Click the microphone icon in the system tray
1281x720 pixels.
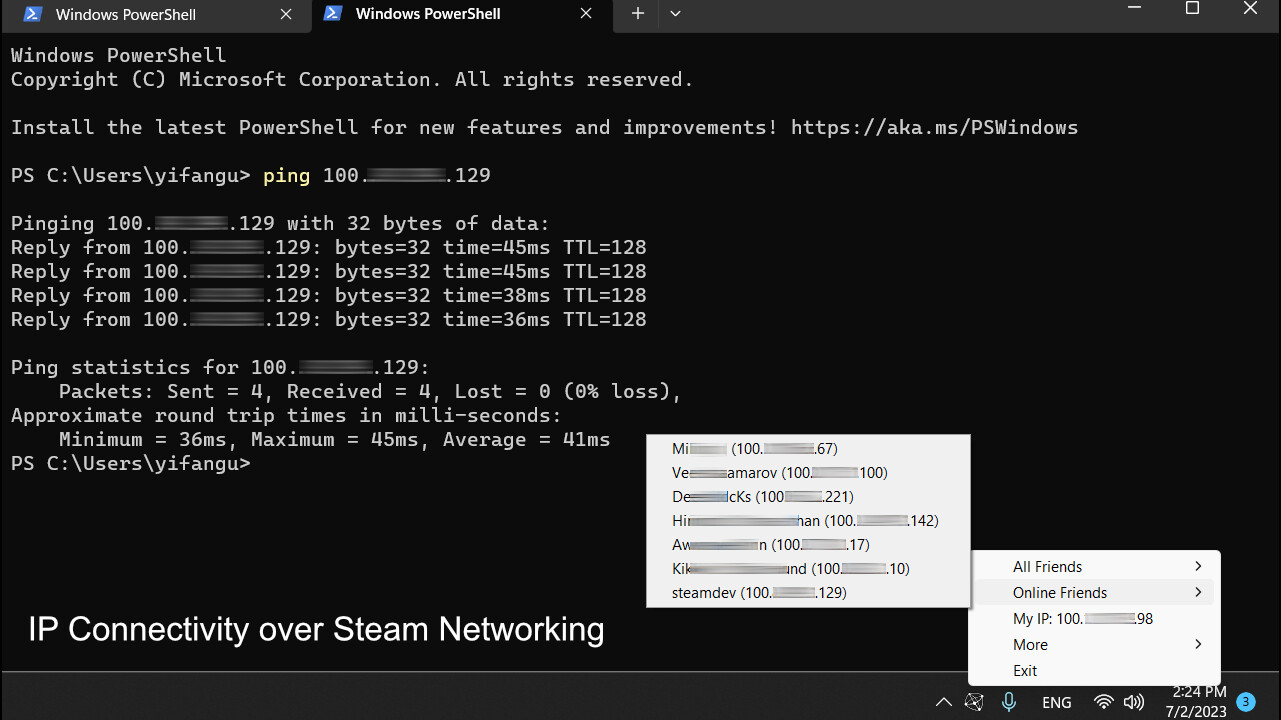click(1009, 701)
